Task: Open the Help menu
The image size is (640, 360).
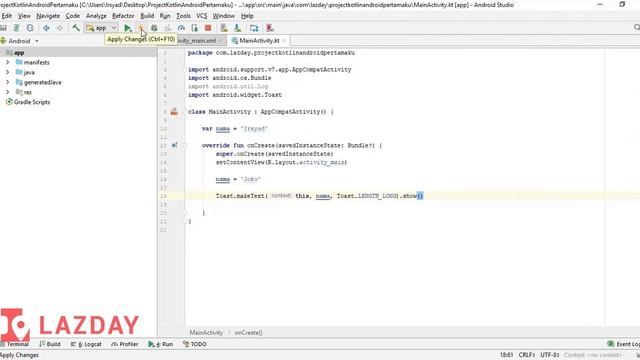Action: tap(247, 16)
